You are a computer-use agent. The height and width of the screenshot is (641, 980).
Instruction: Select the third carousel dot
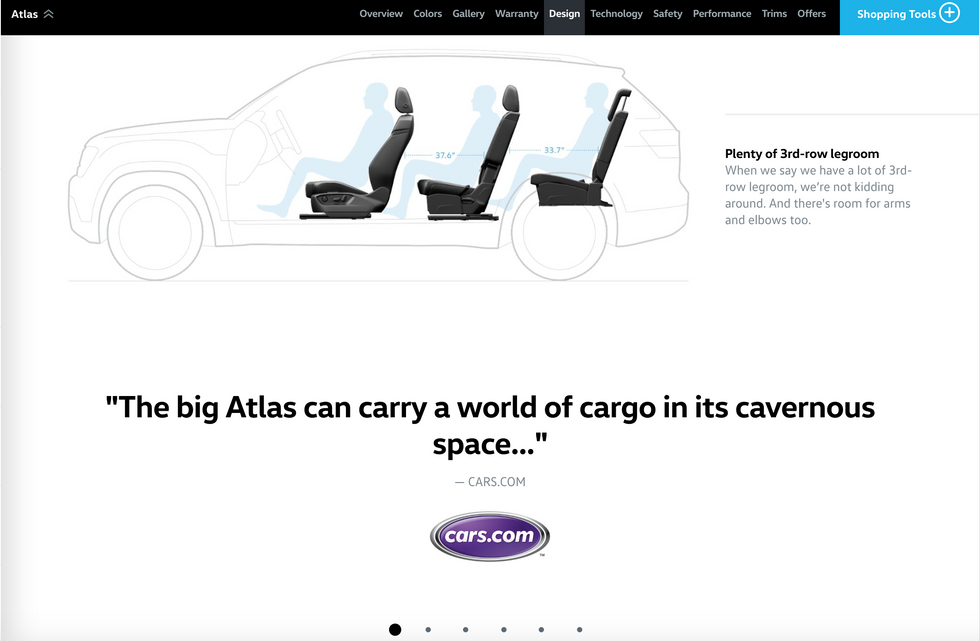tap(466, 630)
